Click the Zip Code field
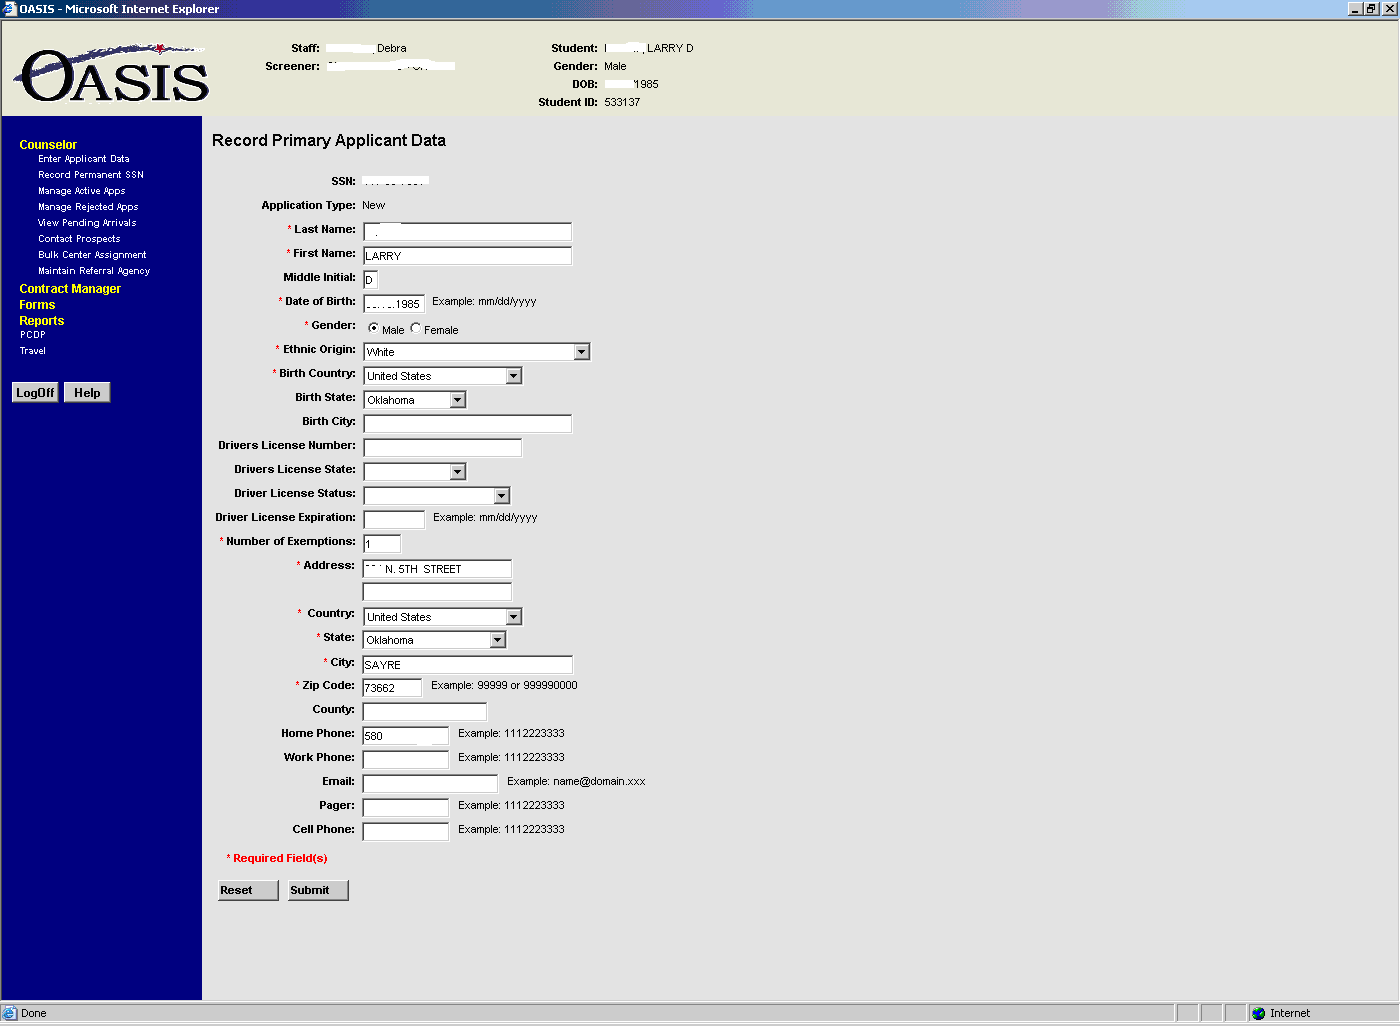Image resolution: width=1400 pixels, height=1026 pixels. tap(392, 688)
